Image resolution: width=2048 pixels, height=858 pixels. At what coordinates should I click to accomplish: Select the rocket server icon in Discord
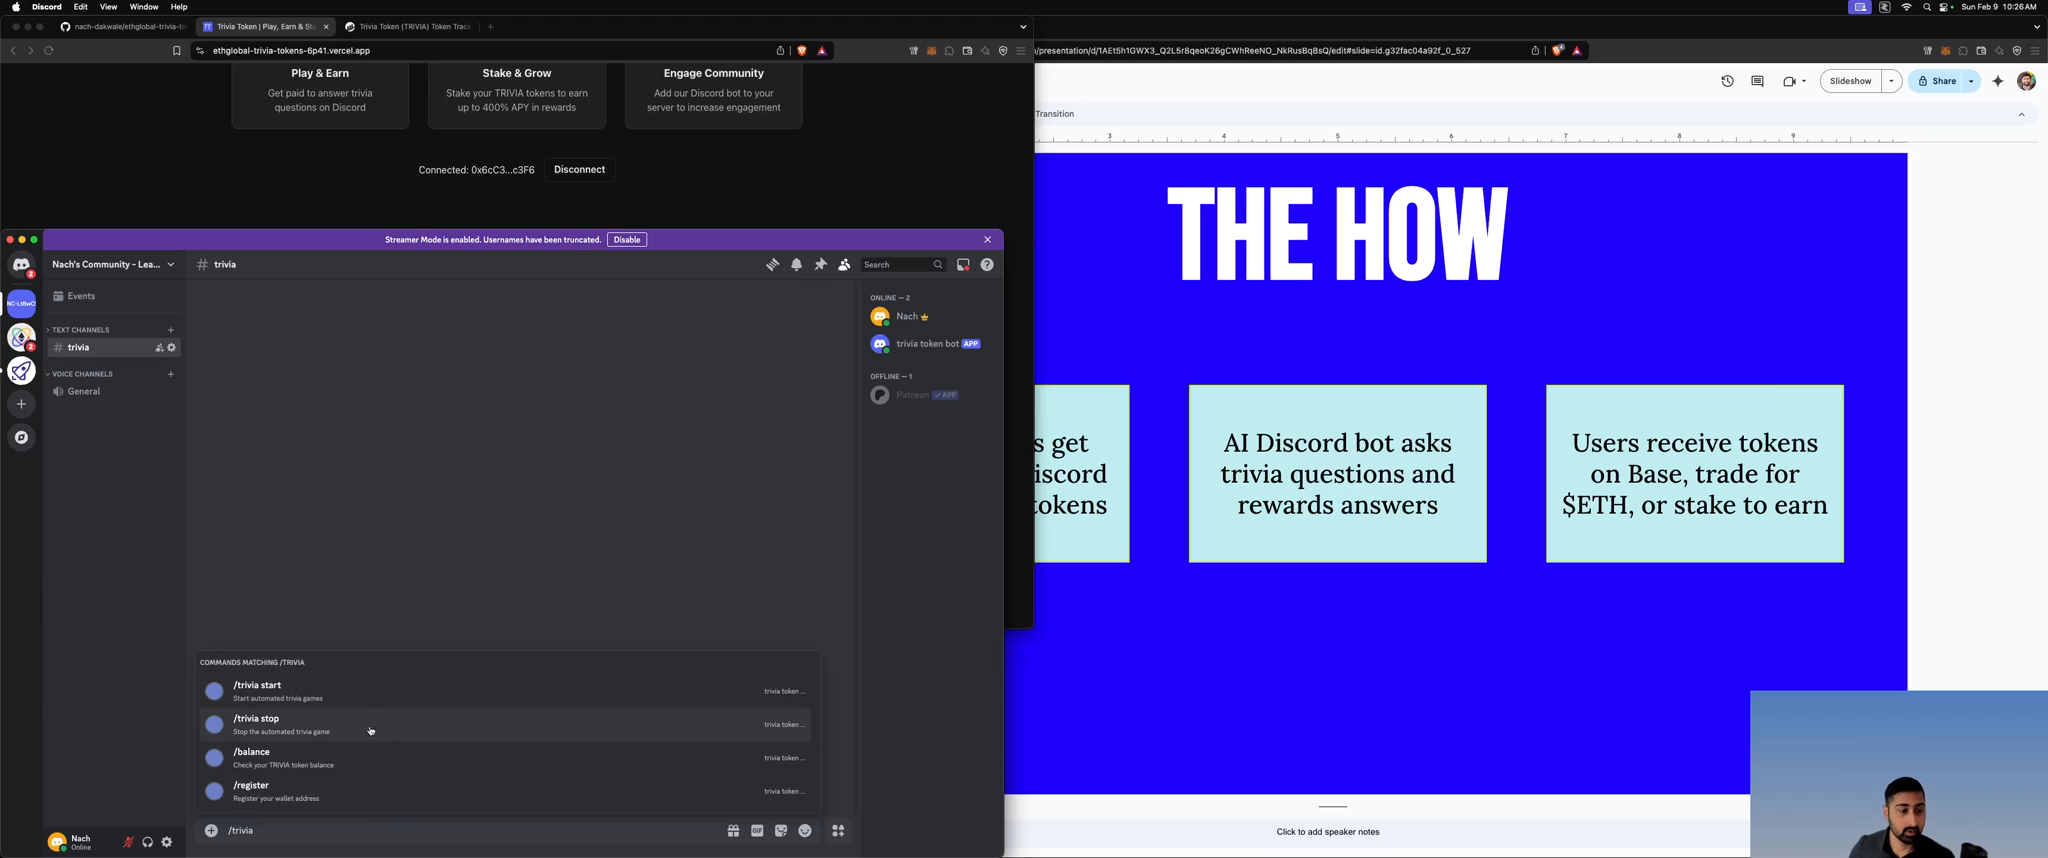coord(21,371)
